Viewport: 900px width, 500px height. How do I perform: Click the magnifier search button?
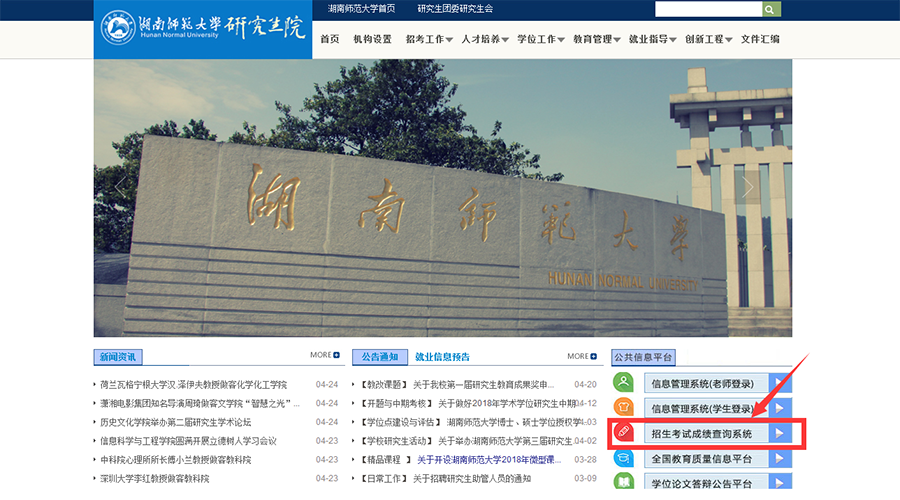point(771,9)
